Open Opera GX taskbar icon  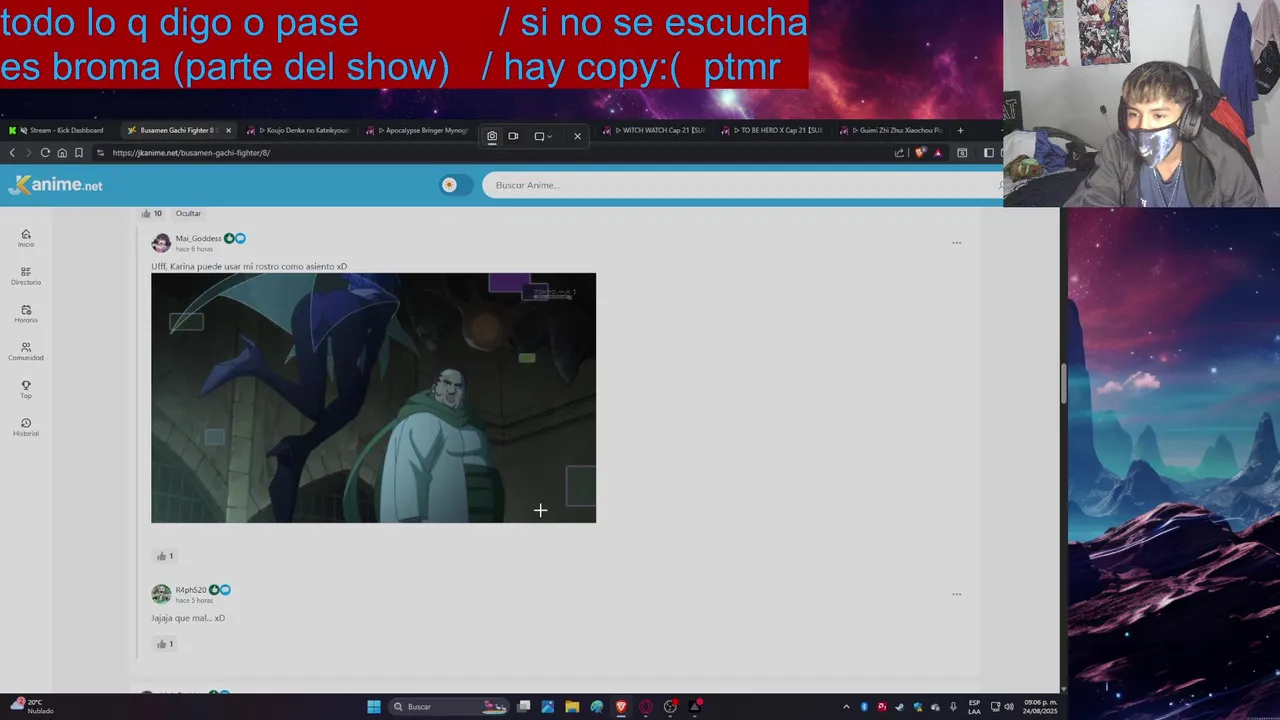click(646, 707)
